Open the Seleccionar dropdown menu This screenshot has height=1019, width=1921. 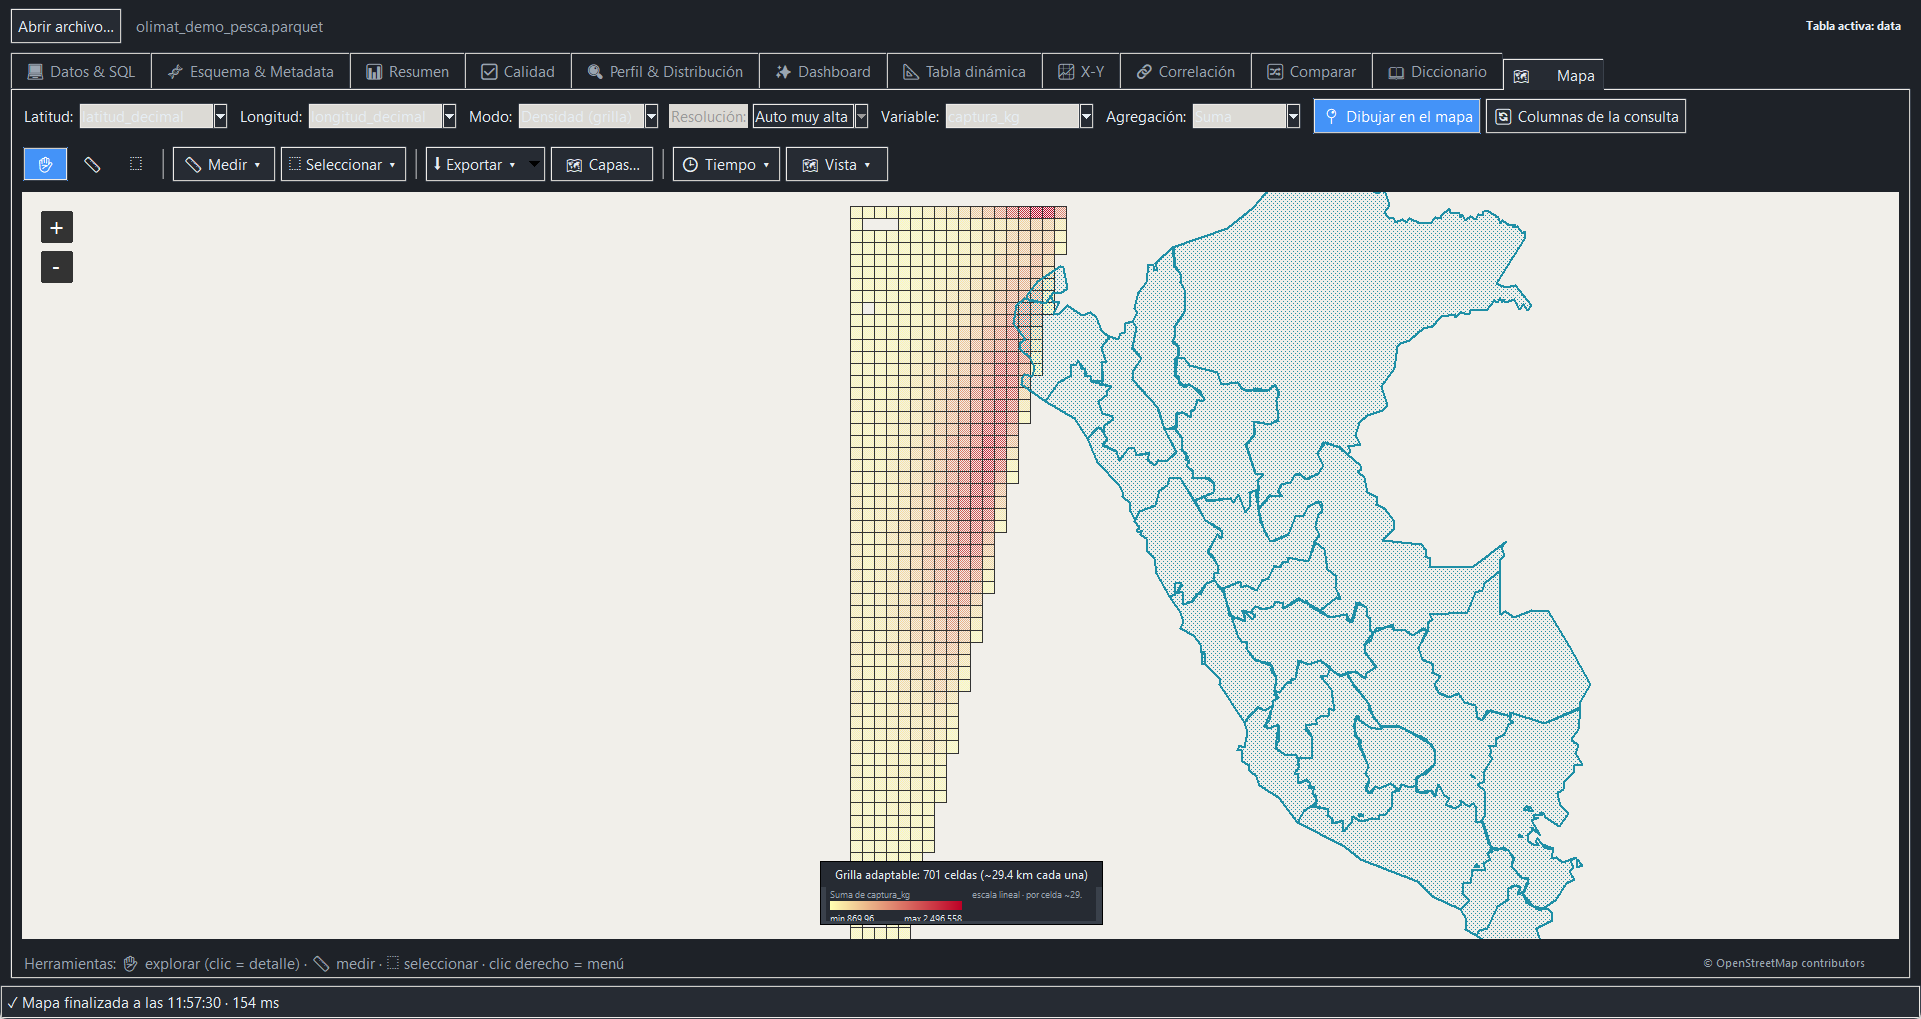[343, 164]
